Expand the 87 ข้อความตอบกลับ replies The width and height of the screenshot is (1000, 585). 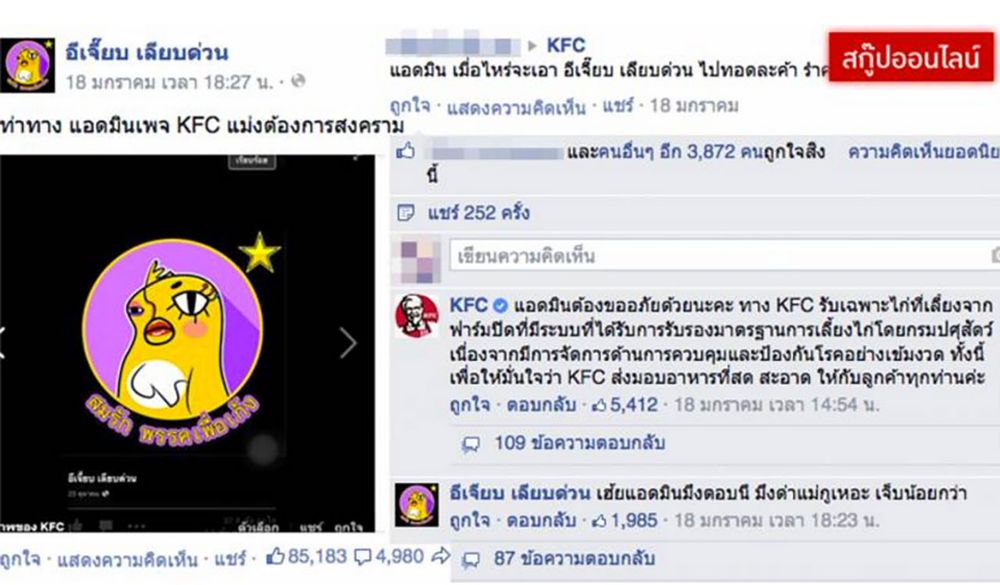(574, 559)
